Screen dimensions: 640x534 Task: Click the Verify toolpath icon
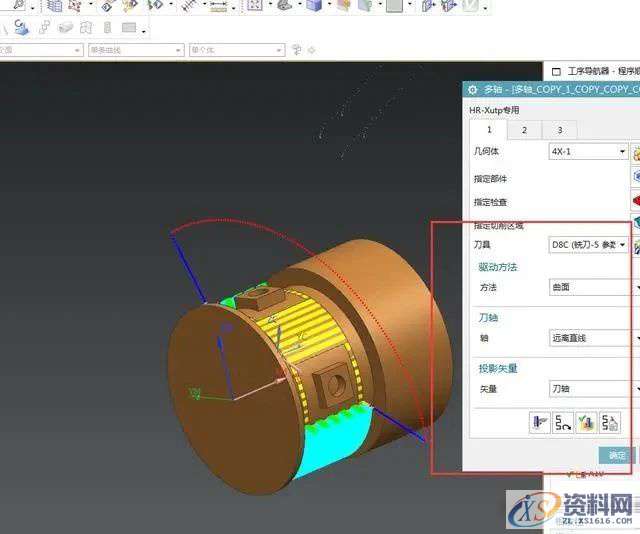coord(587,422)
